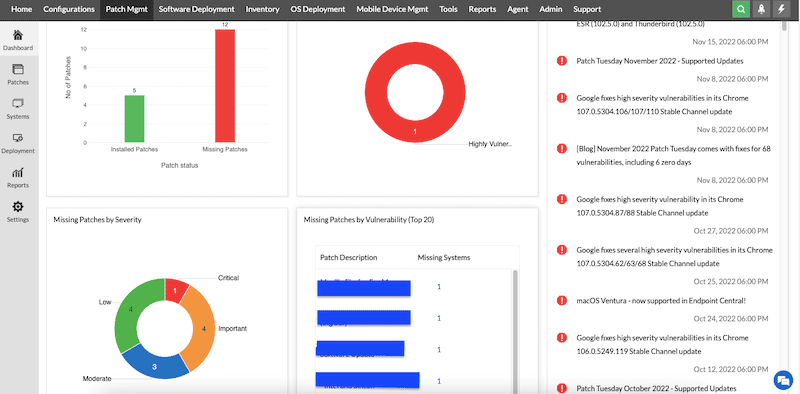Open the Admin menu
The image size is (800, 394).
click(551, 9)
